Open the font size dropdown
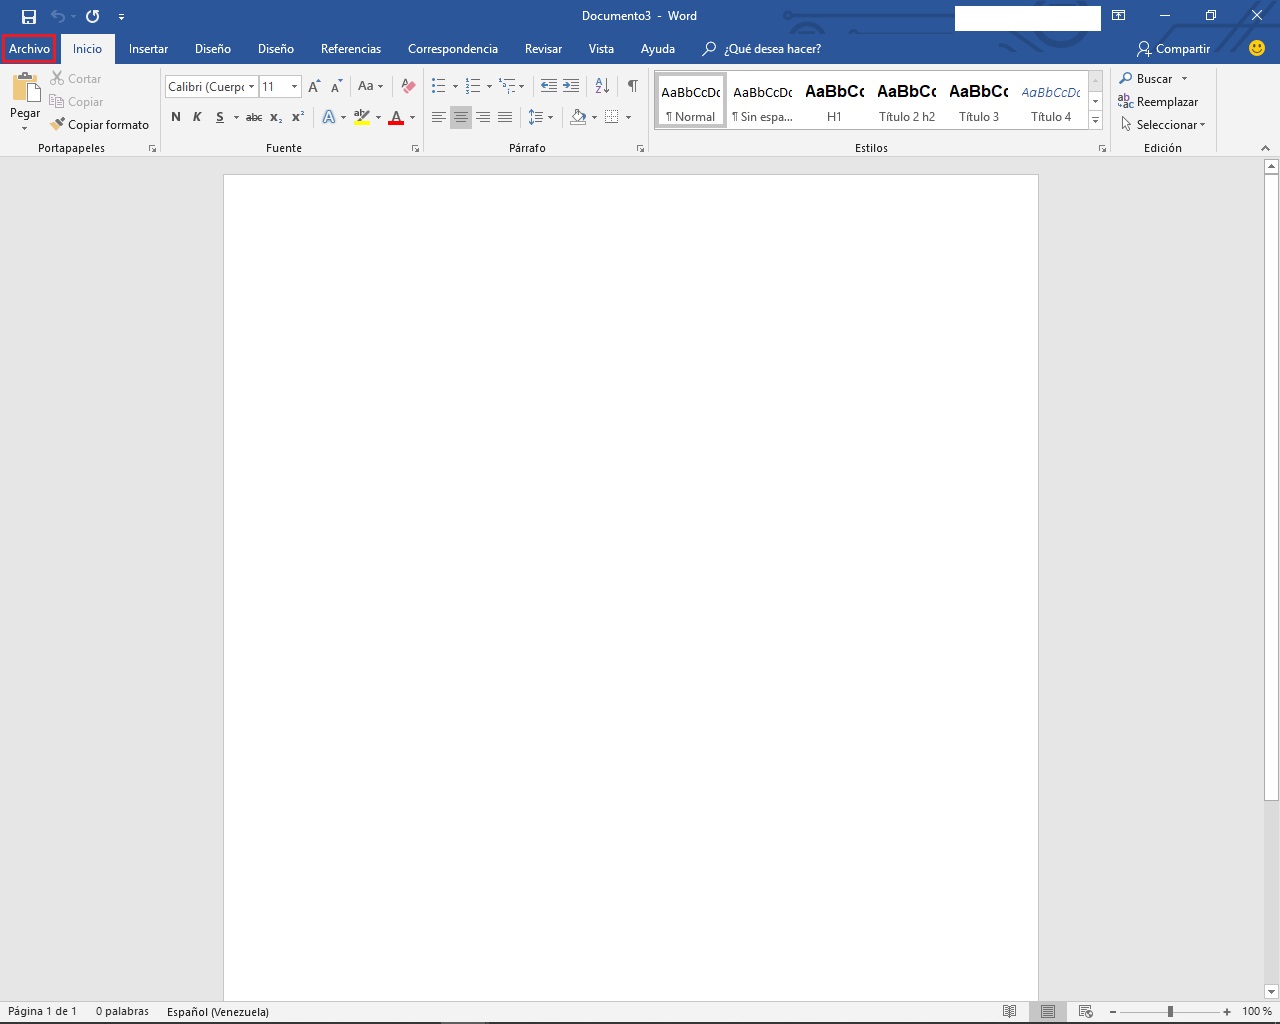The width and height of the screenshot is (1280, 1024). (294, 87)
